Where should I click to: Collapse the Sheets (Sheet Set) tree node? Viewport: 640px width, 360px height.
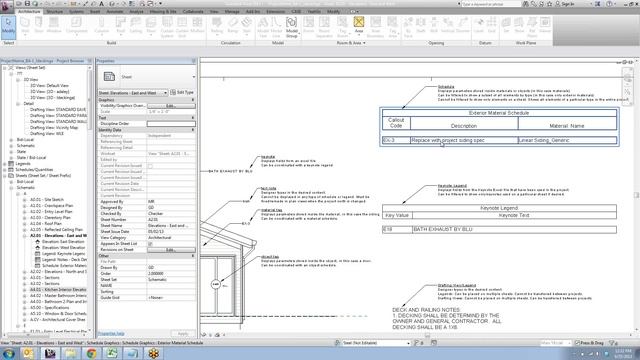click(x=5, y=176)
